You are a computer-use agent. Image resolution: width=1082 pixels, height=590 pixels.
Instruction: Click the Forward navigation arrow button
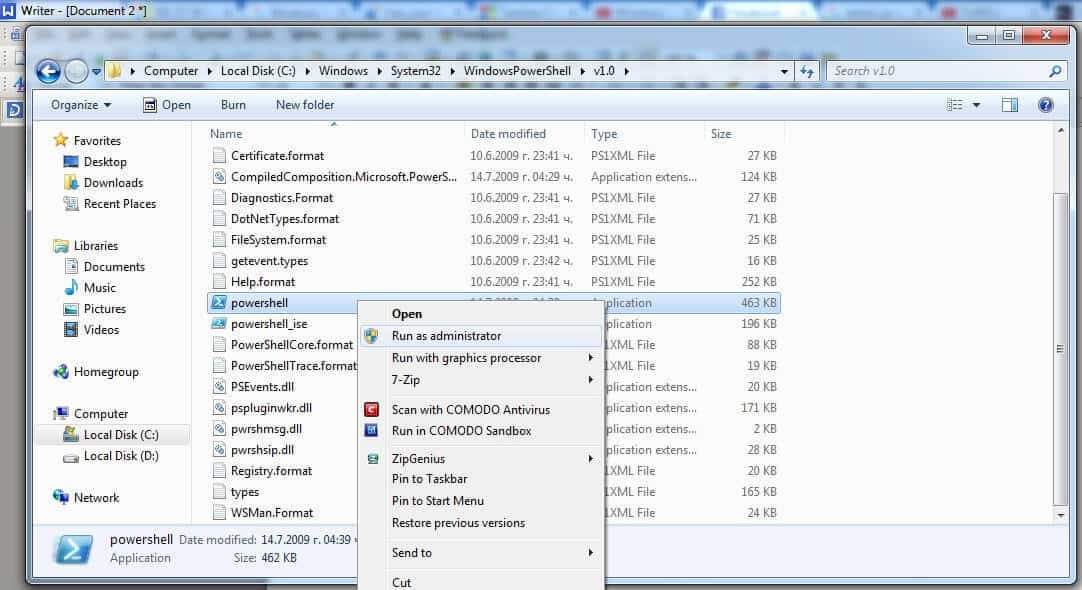(x=77, y=71)
